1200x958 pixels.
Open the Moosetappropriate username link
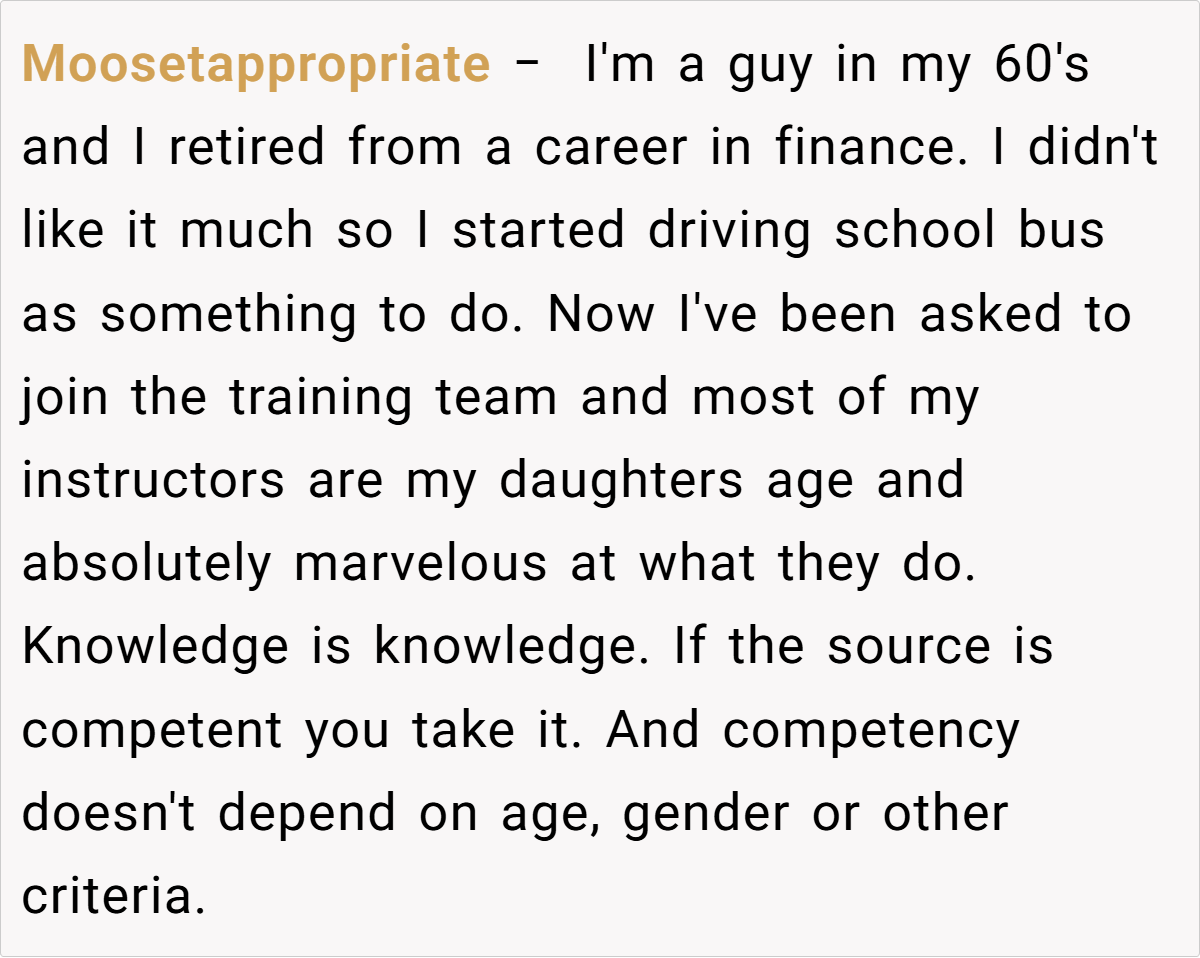click(x=256, y=65)
